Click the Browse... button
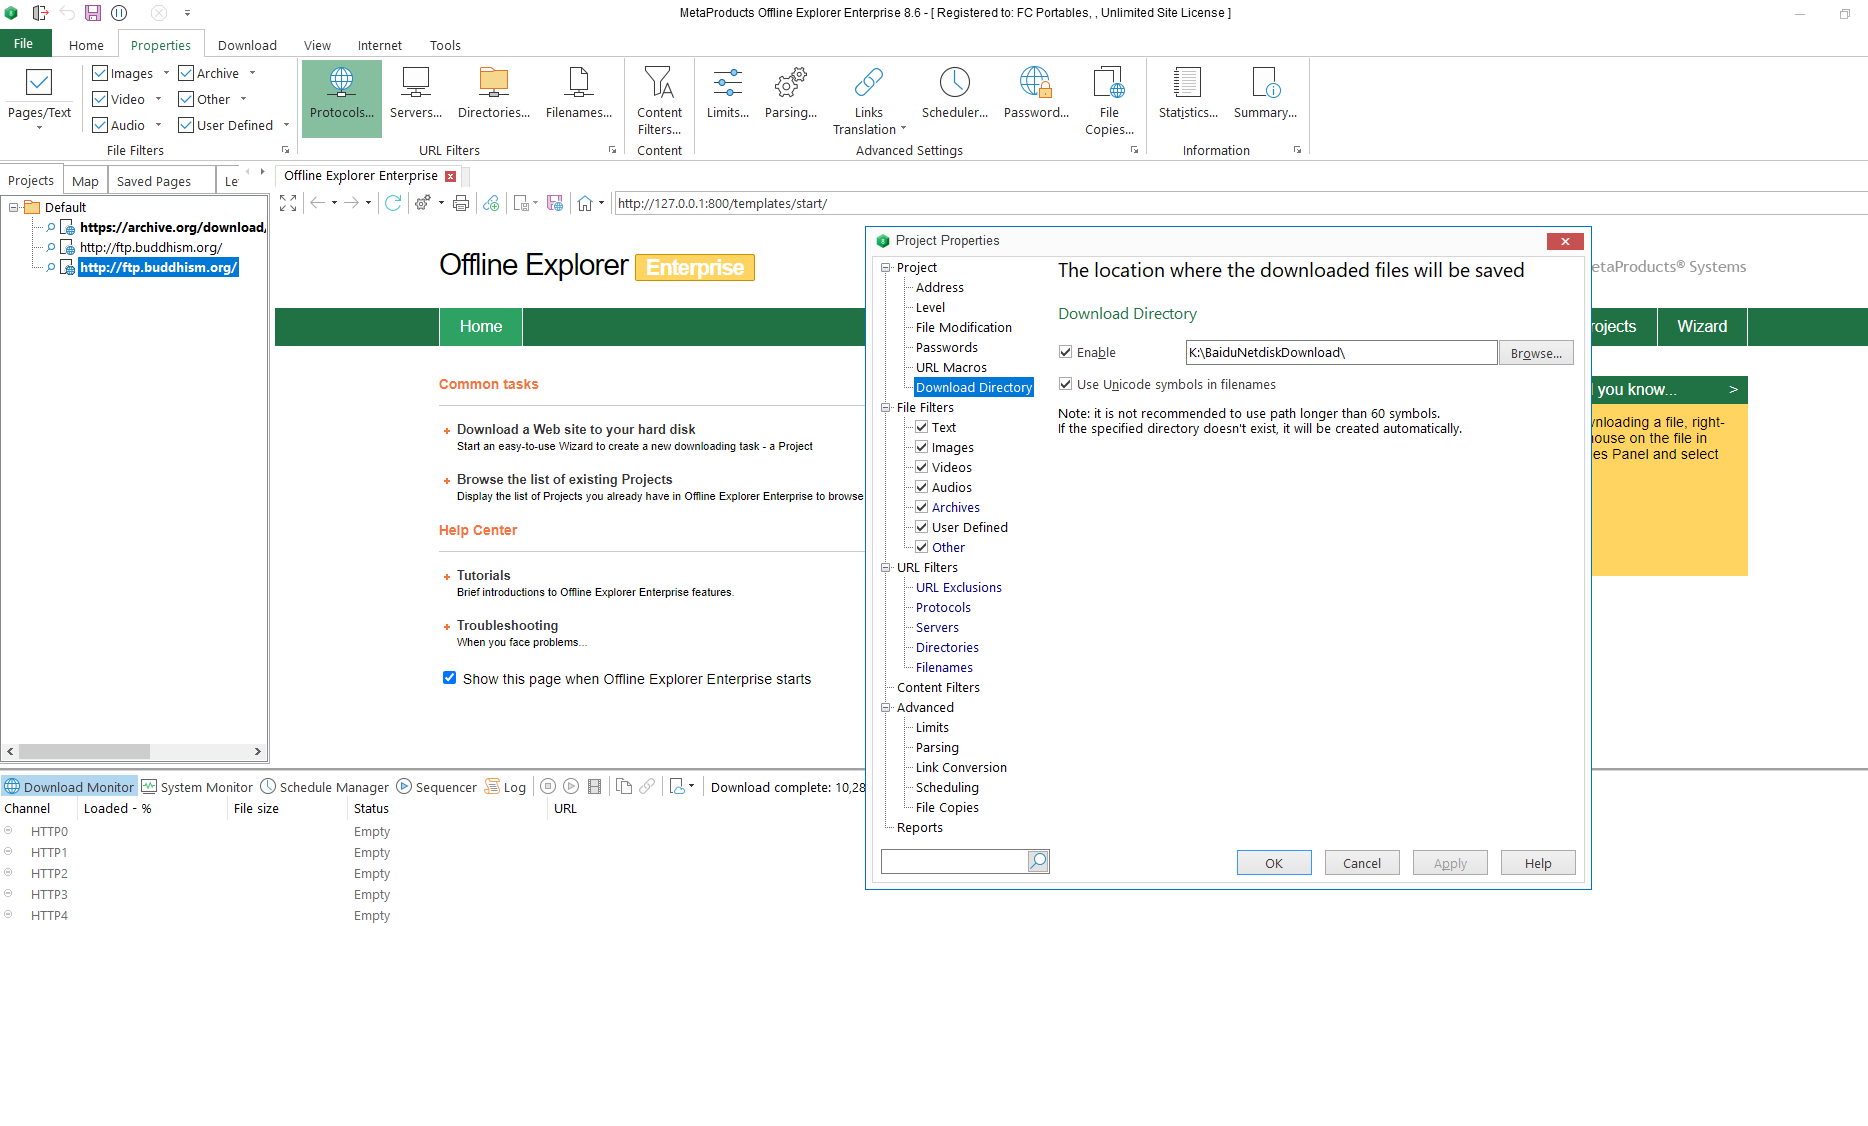Screen dimensions: 1868x1126 1535,353
